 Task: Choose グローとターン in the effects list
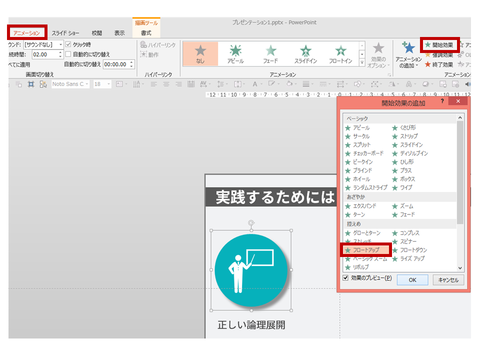click(x=363, y=233)
